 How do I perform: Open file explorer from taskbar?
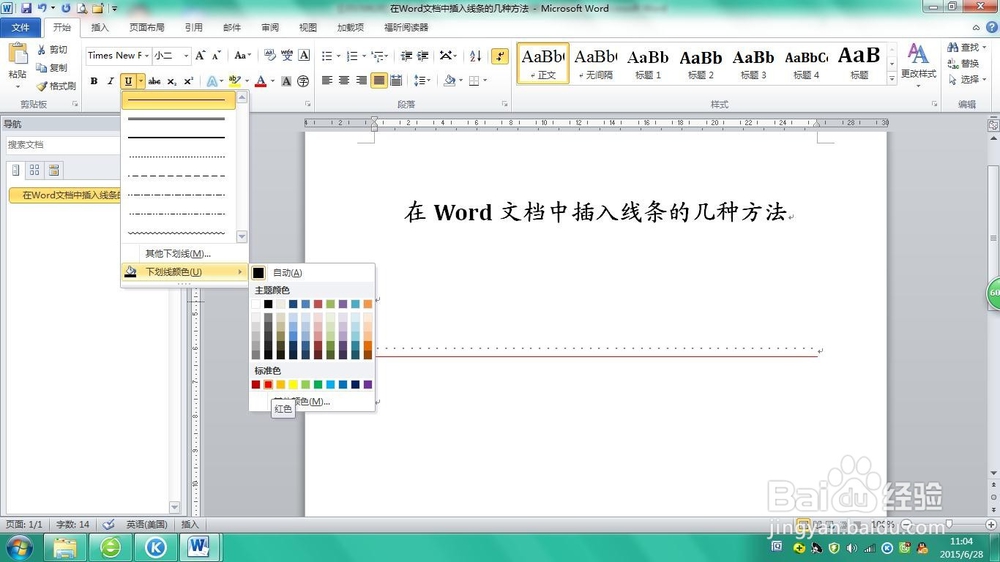[64, 547]
